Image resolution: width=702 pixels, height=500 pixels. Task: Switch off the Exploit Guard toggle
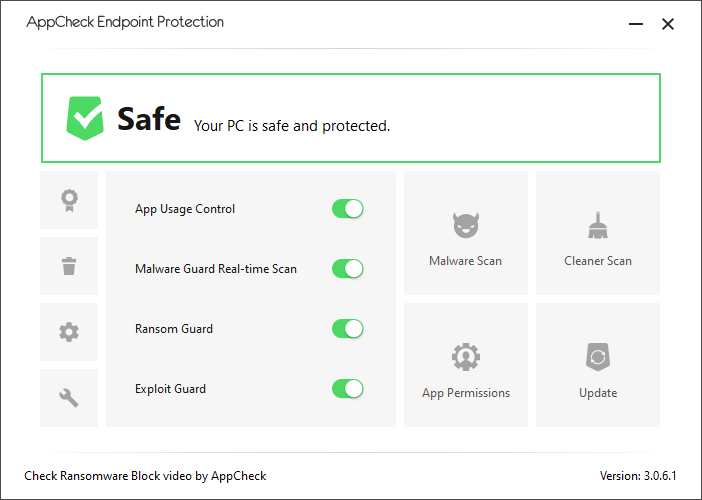coord(347,389)
